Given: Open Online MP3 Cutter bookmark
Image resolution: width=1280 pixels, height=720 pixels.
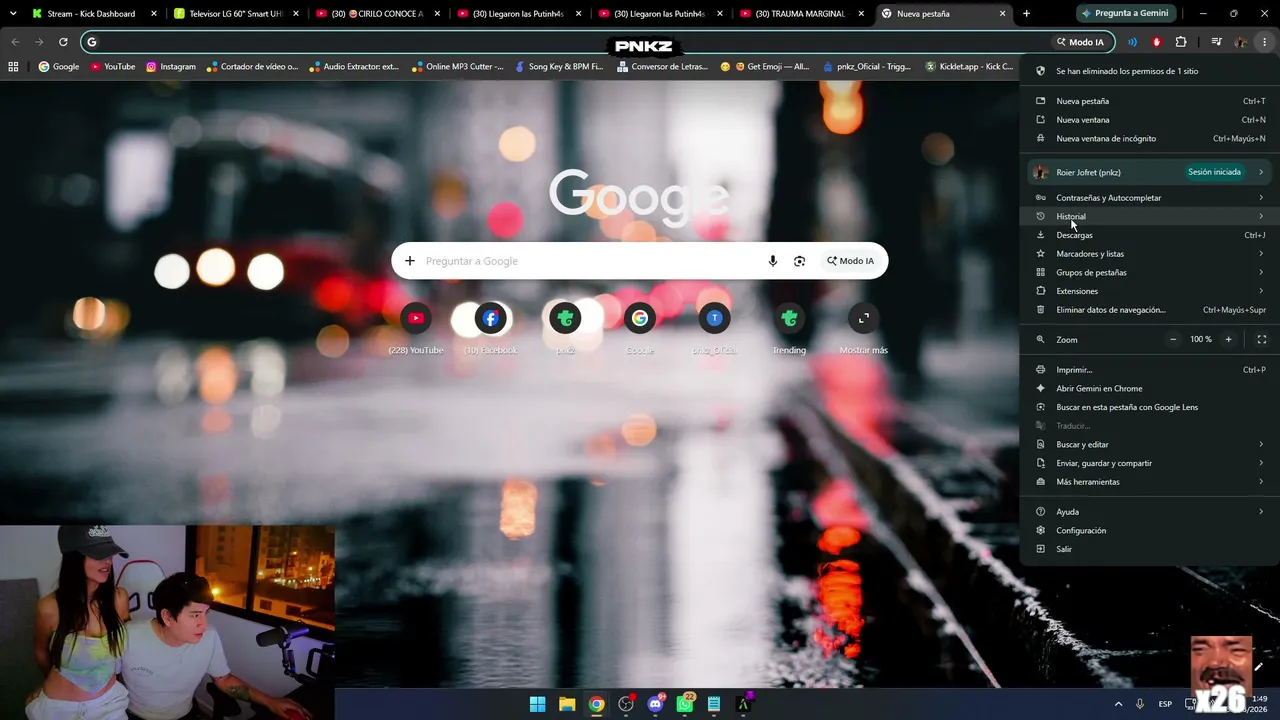Looking at the screenshot, I should click(x=456, y=67).
